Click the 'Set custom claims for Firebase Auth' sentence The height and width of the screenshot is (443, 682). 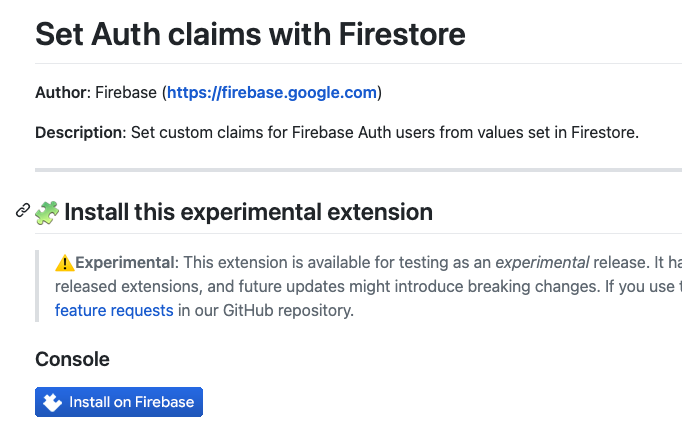(384, 132)
